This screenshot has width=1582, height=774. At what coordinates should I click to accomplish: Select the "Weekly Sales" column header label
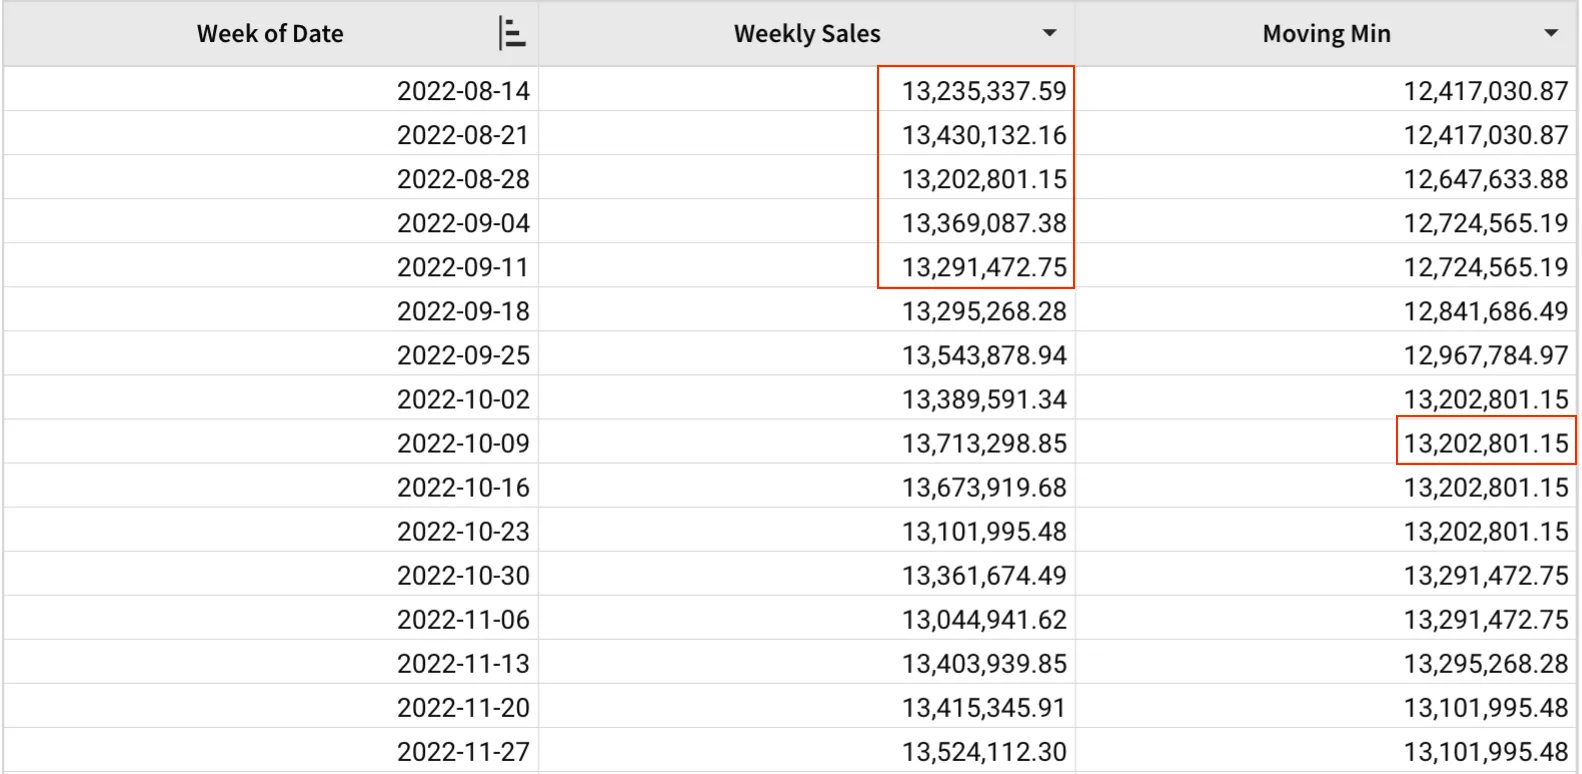[x=807, y=34]
